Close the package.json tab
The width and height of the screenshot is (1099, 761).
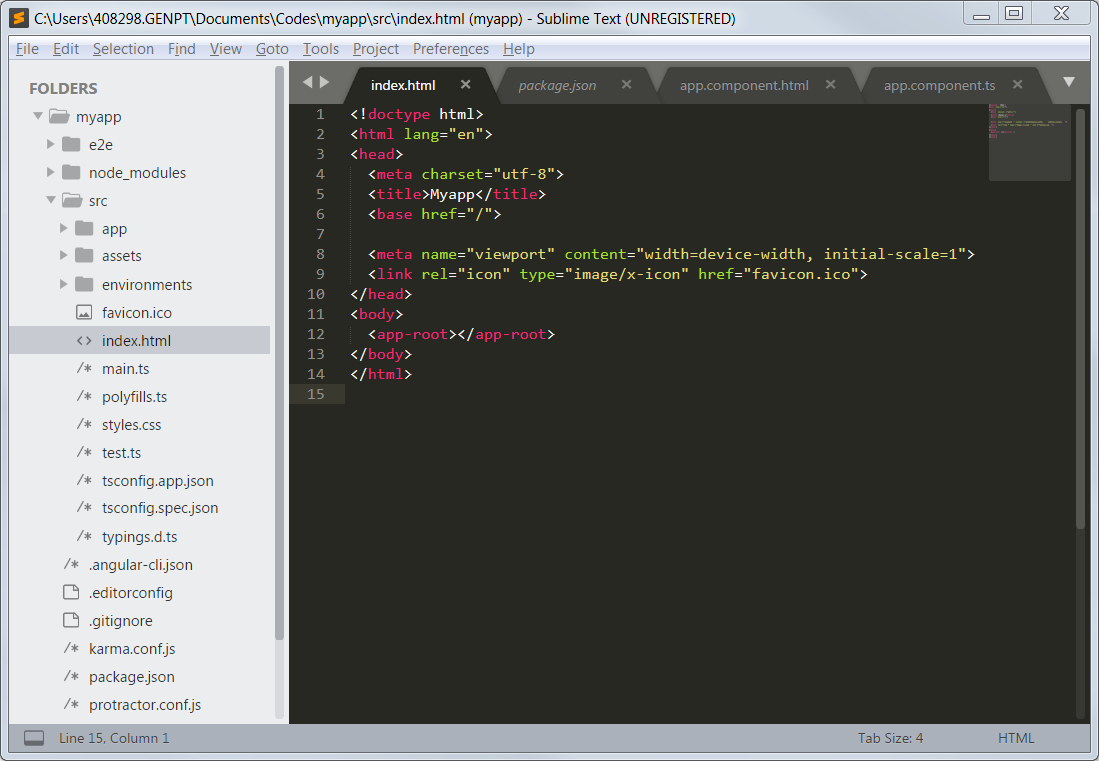626,85
